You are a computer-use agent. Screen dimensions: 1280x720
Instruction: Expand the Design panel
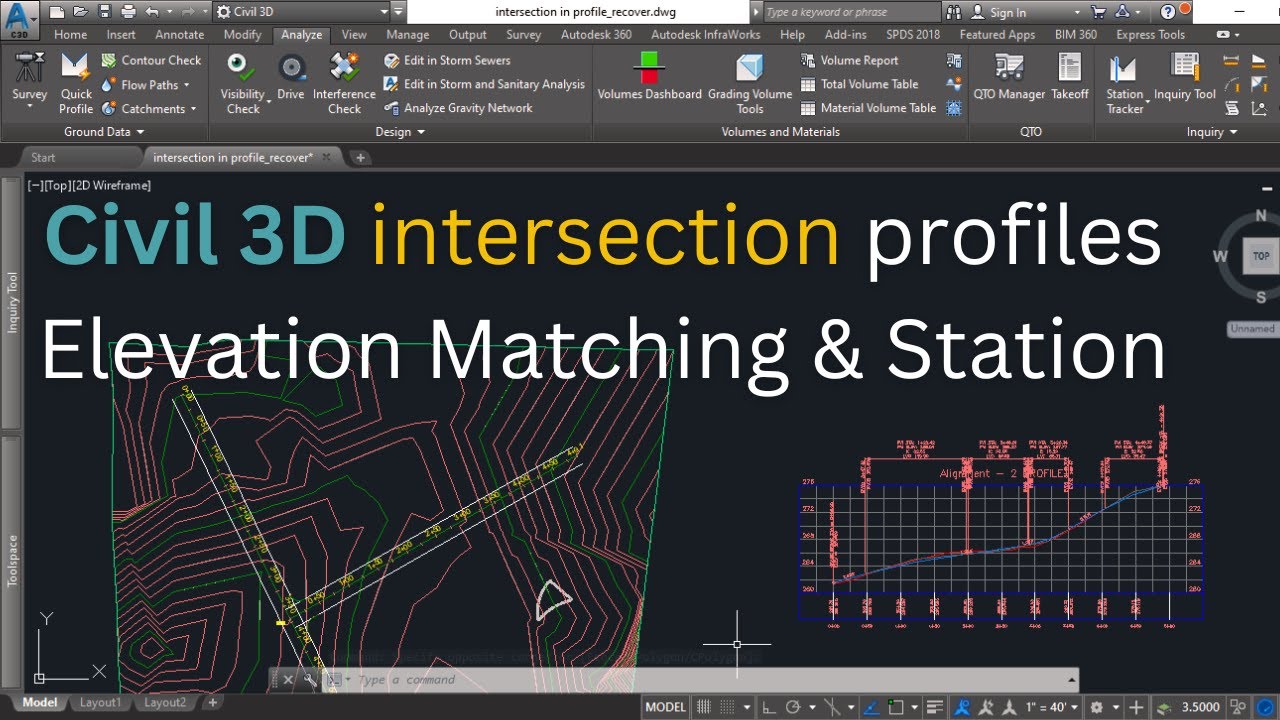click(400, 131)
